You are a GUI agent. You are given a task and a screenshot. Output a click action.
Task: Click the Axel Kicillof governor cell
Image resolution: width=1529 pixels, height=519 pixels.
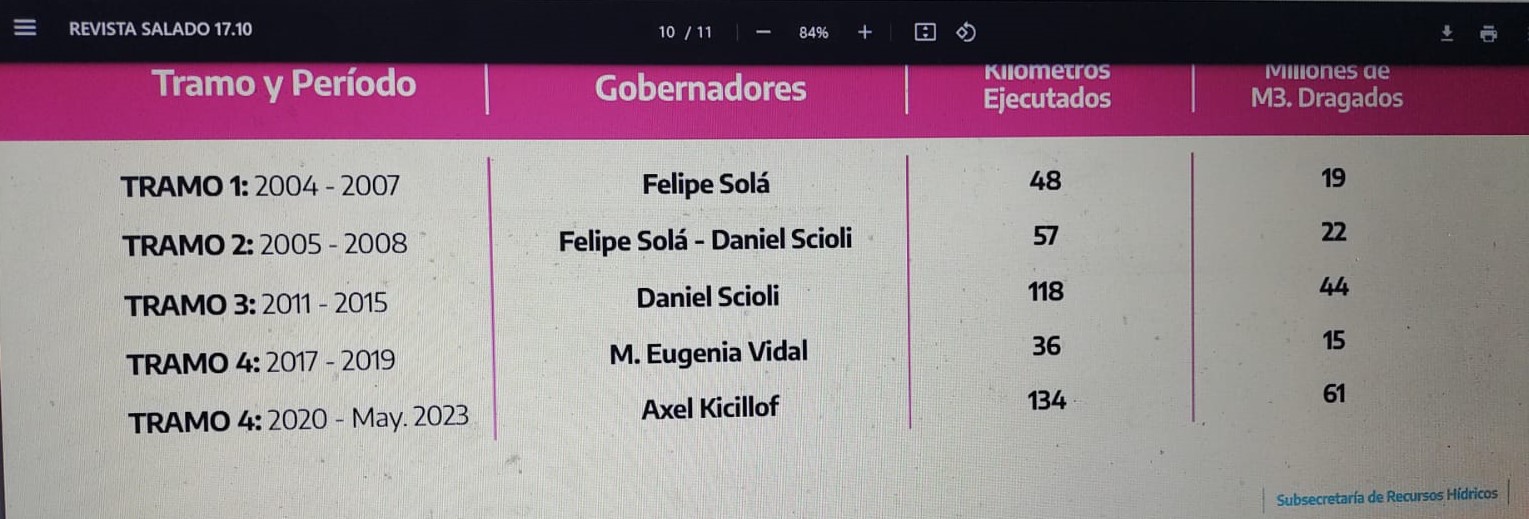tap(710, 408)
